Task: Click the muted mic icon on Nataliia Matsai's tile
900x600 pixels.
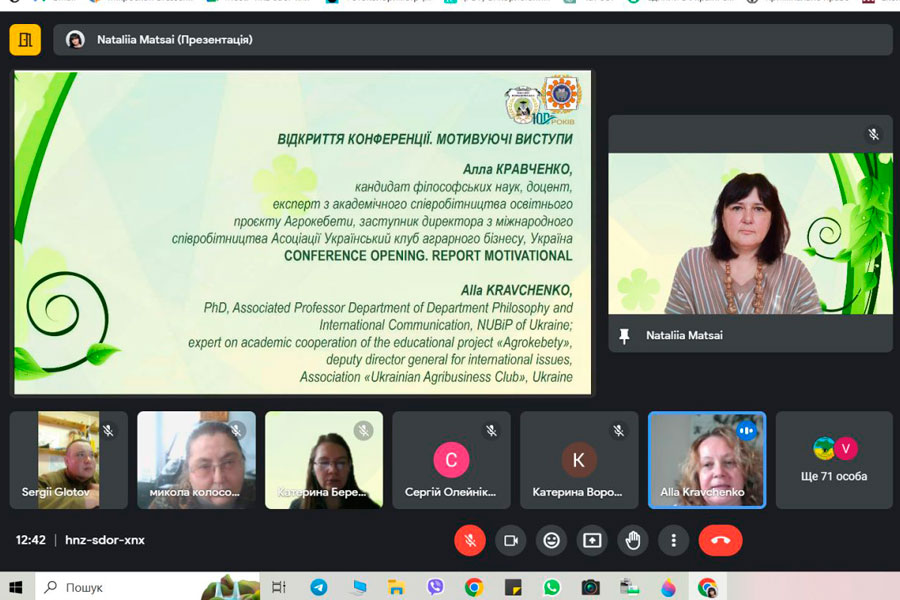Action: (874, 134)
